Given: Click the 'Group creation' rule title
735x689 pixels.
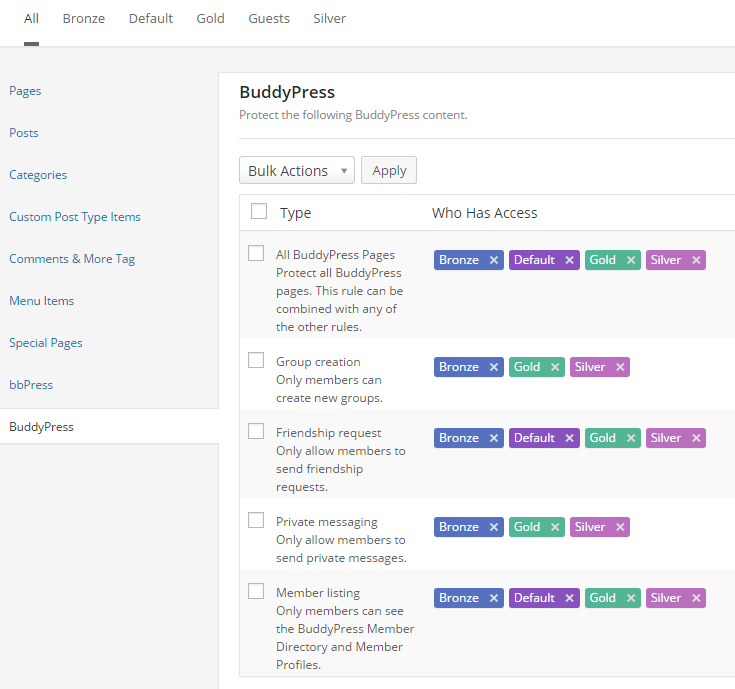Looking at the screenshot, I should (x=318, y=362).
